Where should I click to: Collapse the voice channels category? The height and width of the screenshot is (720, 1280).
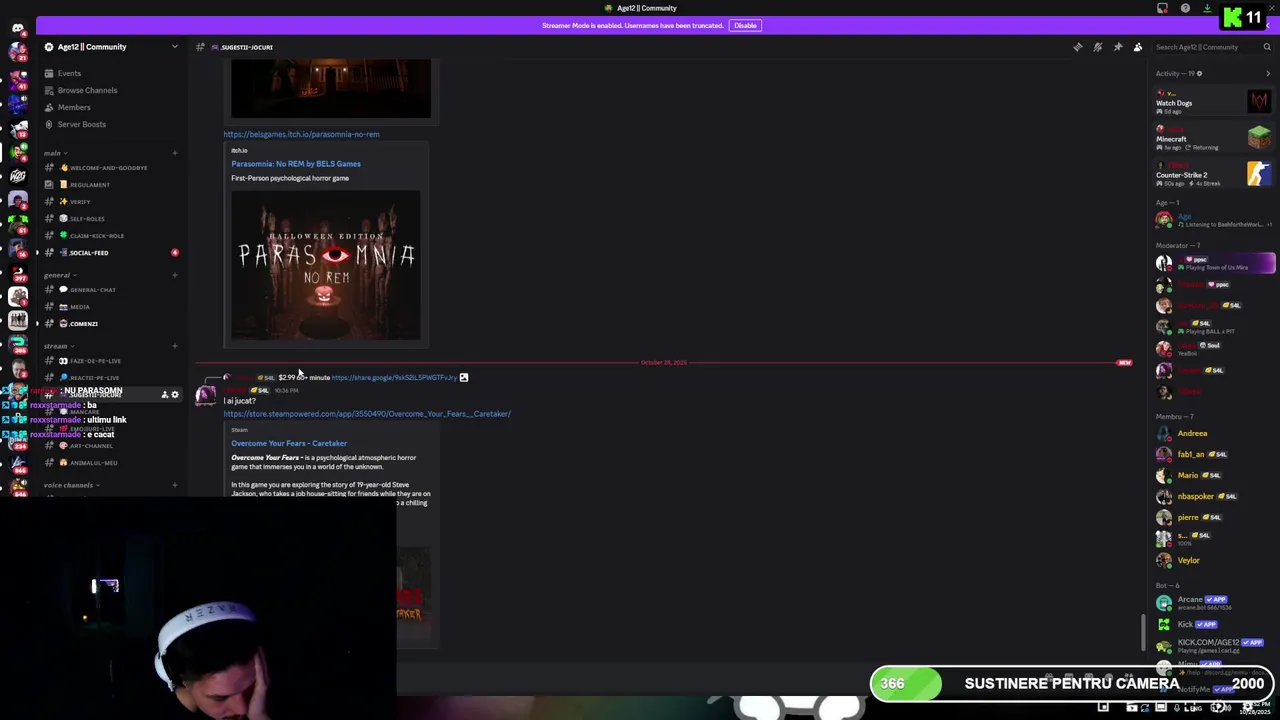click(70, 485)
